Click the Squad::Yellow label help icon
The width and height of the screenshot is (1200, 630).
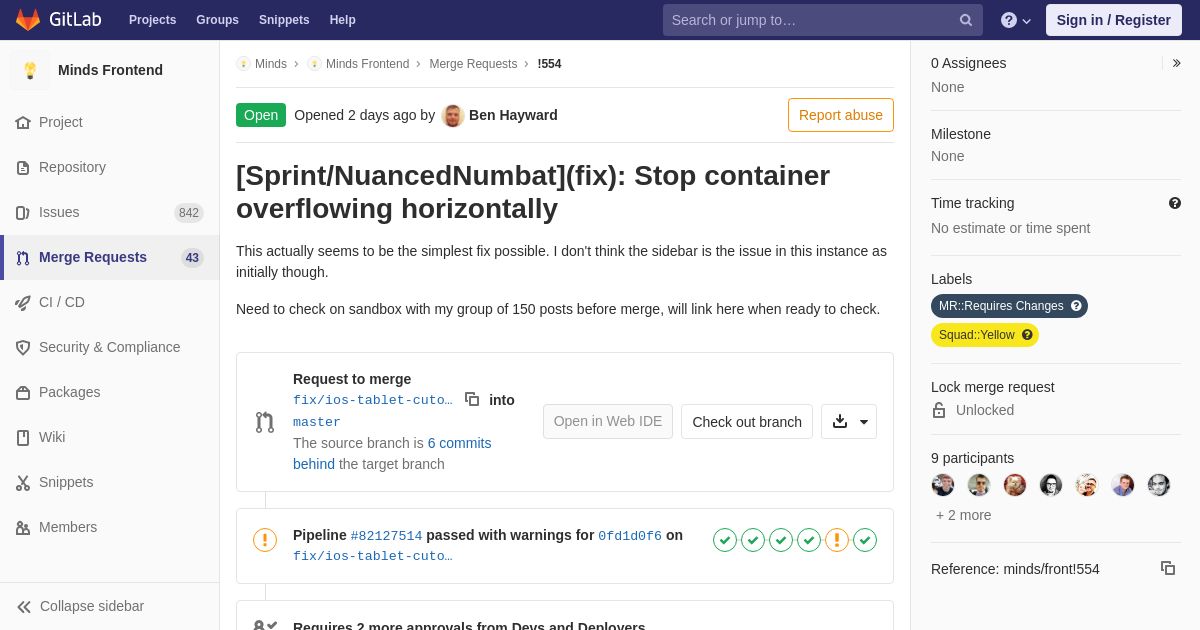point(1027,335)
